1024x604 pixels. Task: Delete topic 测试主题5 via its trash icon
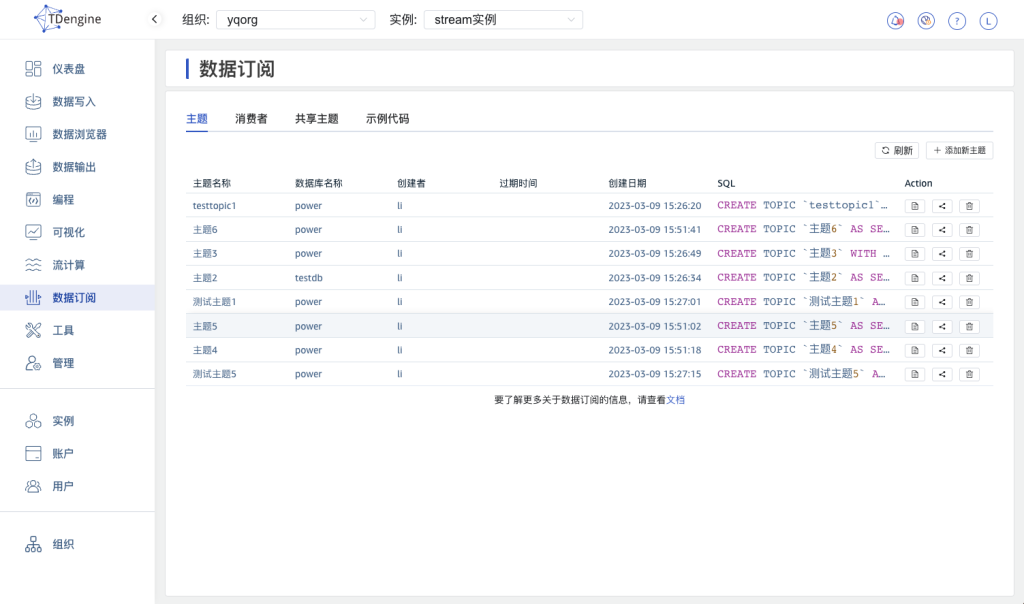(x=969, y=373)
